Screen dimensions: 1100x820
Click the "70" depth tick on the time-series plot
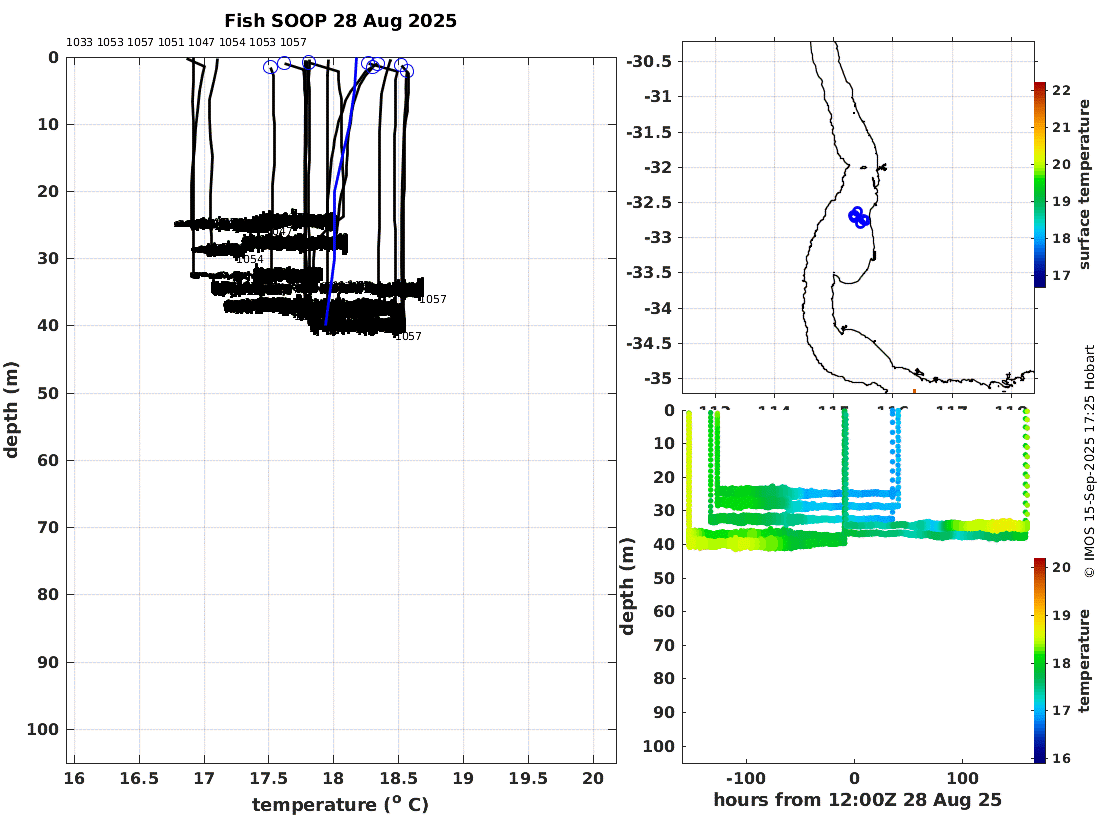tap(664, 645)
